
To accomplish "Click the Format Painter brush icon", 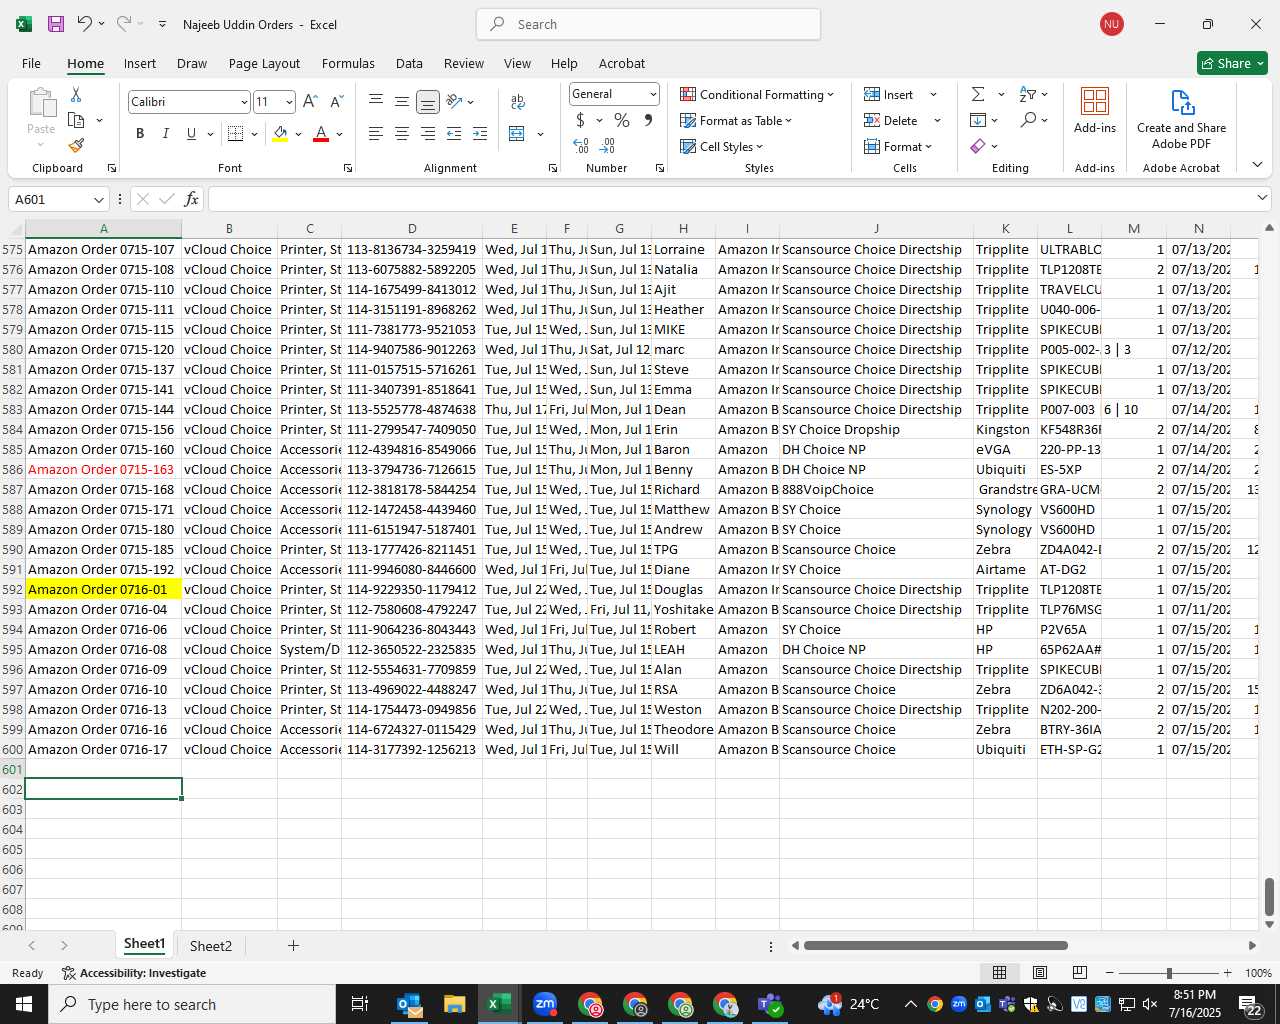I will point(76,145).
